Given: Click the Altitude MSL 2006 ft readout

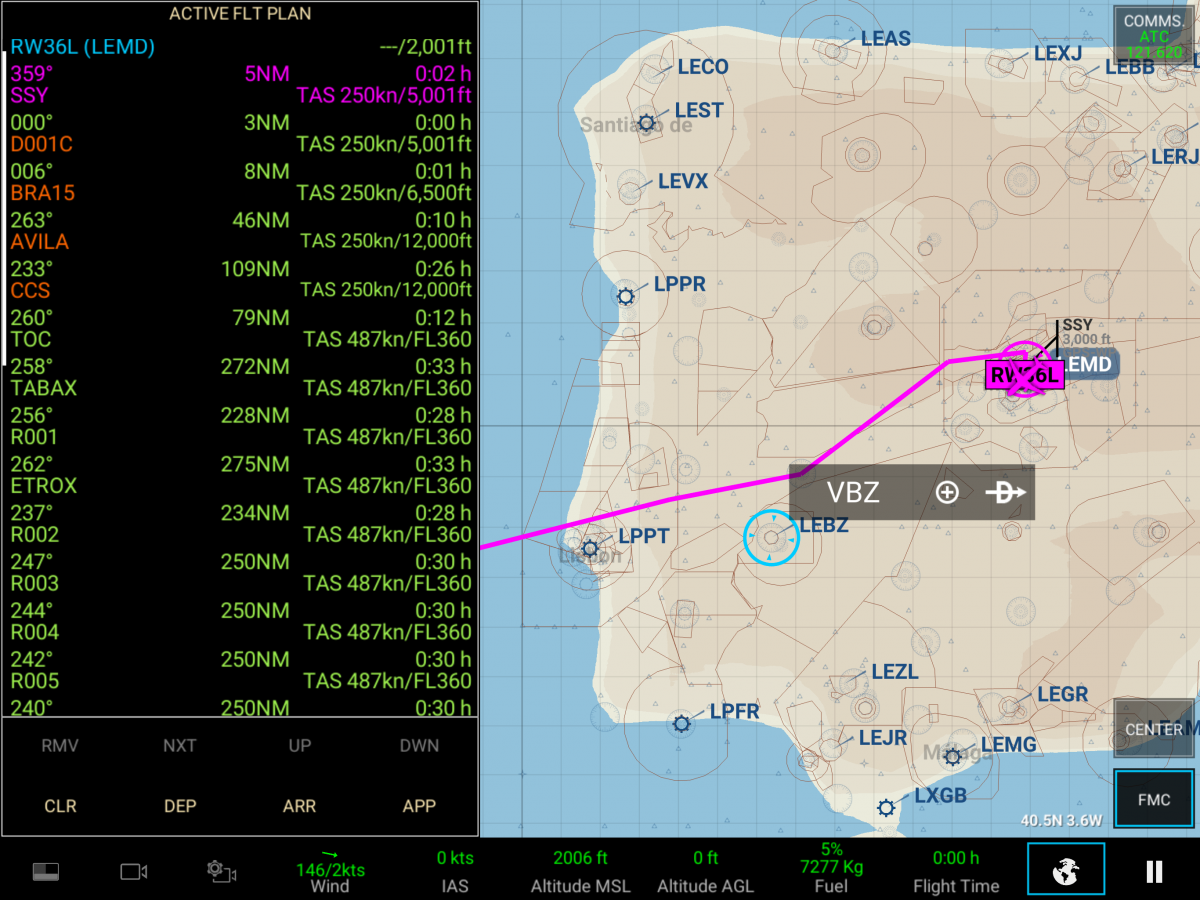Looking at the screenshot, I should (580, 871).
